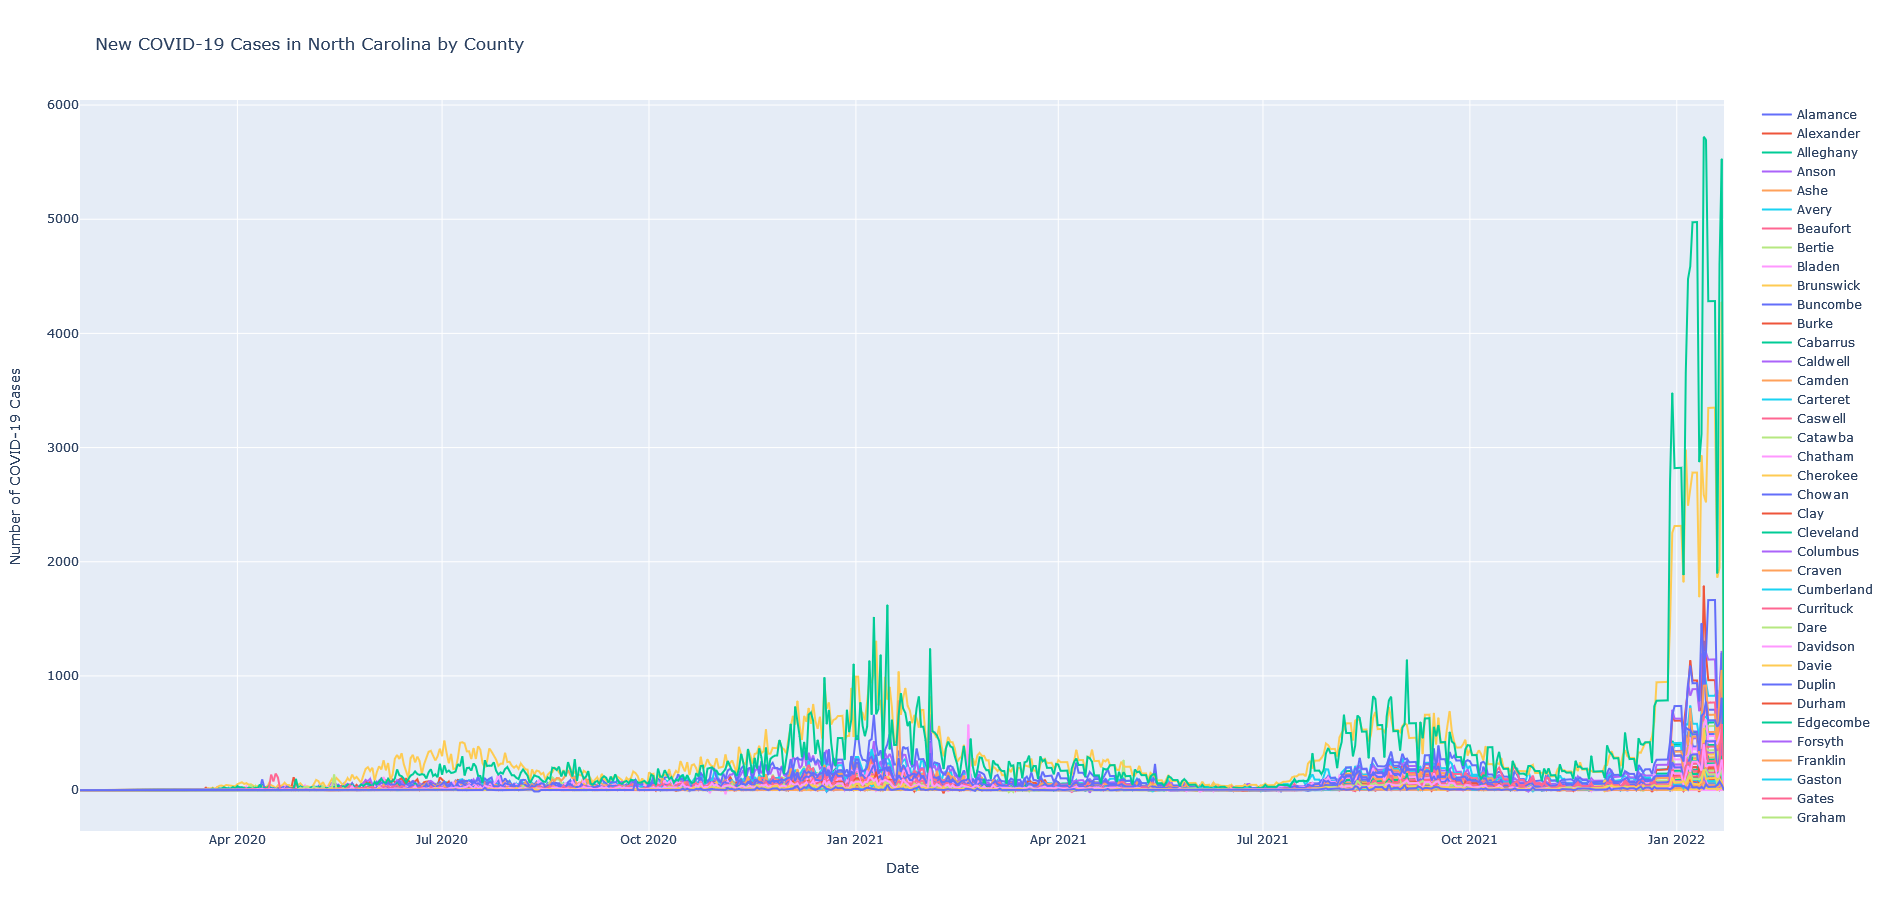The image size is (1904, 911).
Task: Toggle visibility of Alleghany line
Action: 1826,153
